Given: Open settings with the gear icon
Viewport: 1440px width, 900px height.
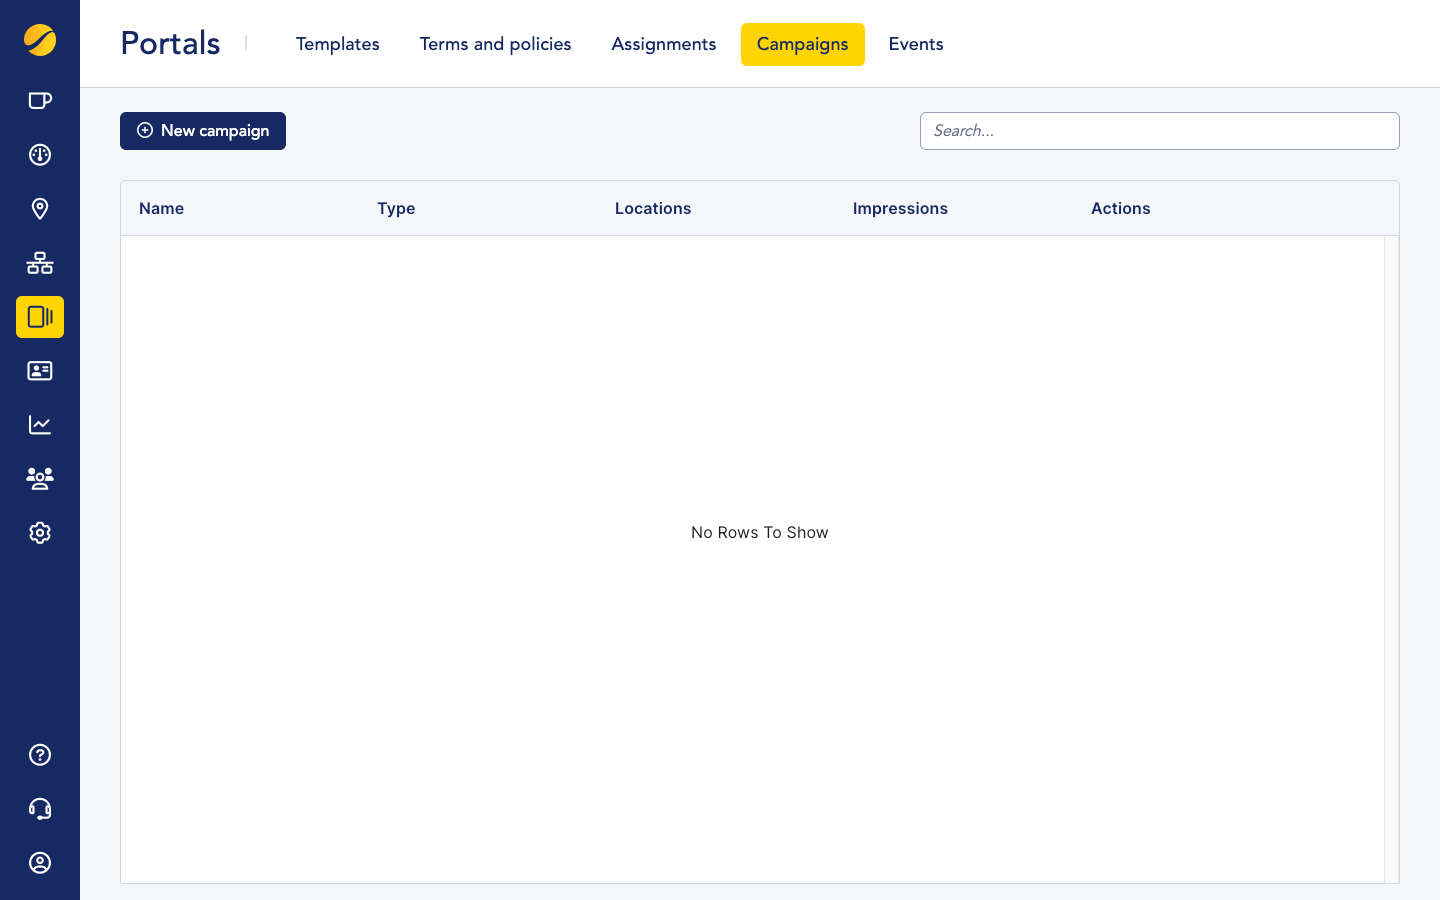Looking at the screenshot, I should click(40, 532).
